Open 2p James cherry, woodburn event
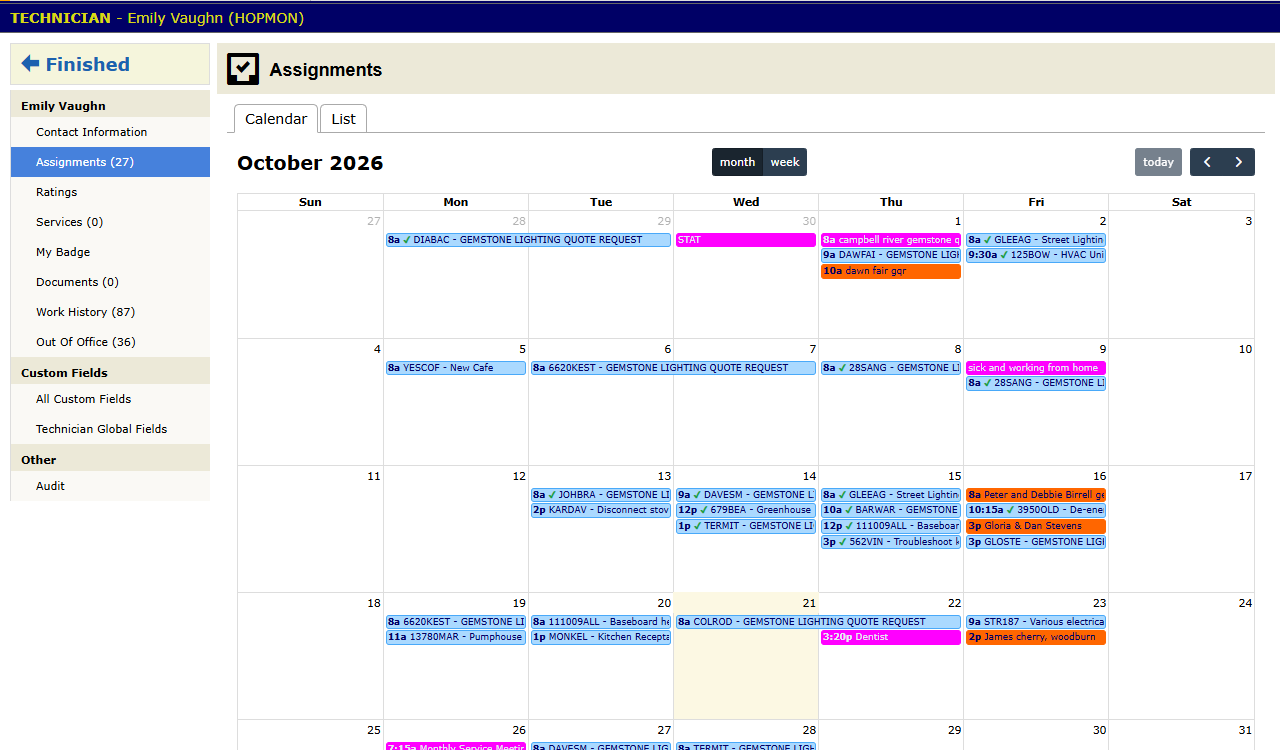The height and width of the screenshot is (750, 1280). point(1036,637)
